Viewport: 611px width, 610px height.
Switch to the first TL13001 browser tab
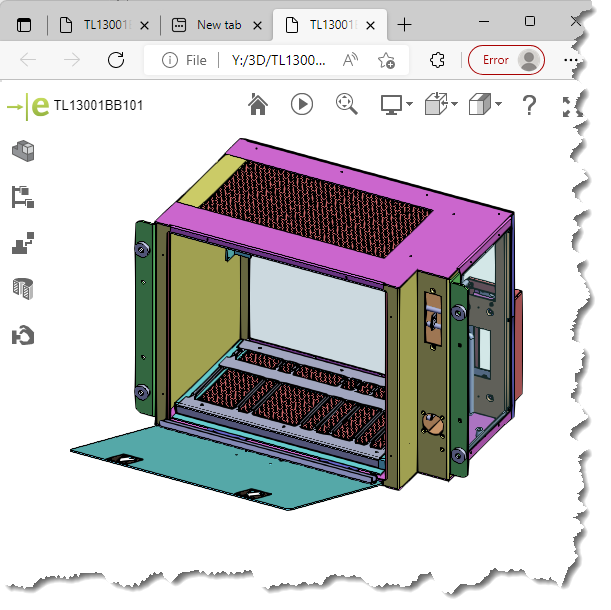pyautogui.click(x=98, y=25)
